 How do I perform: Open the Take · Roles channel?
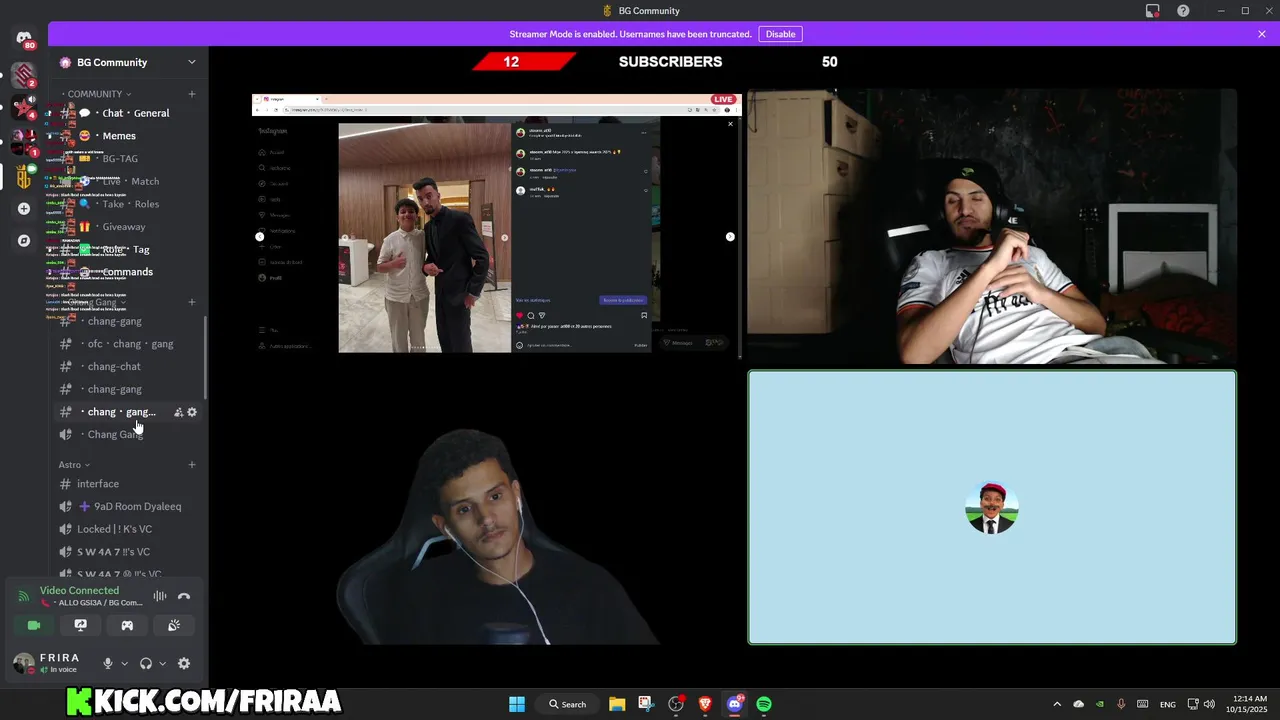coord(128,204)
